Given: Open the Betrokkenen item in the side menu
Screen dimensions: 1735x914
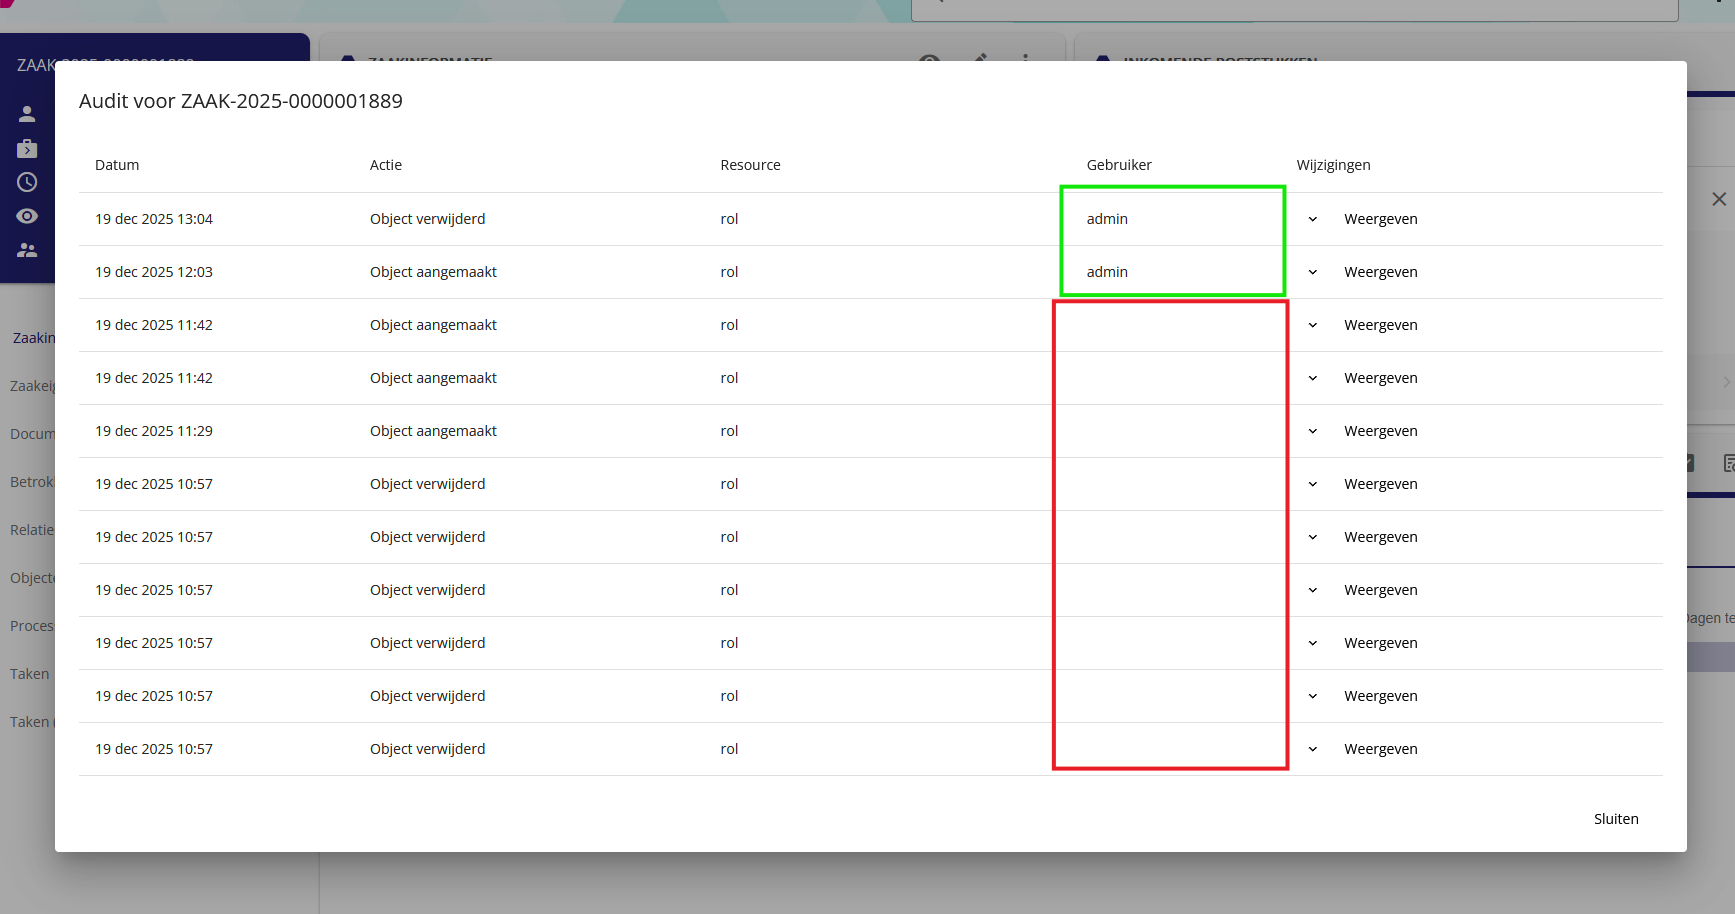Looking at the screenshot, I should coord(32,482).
